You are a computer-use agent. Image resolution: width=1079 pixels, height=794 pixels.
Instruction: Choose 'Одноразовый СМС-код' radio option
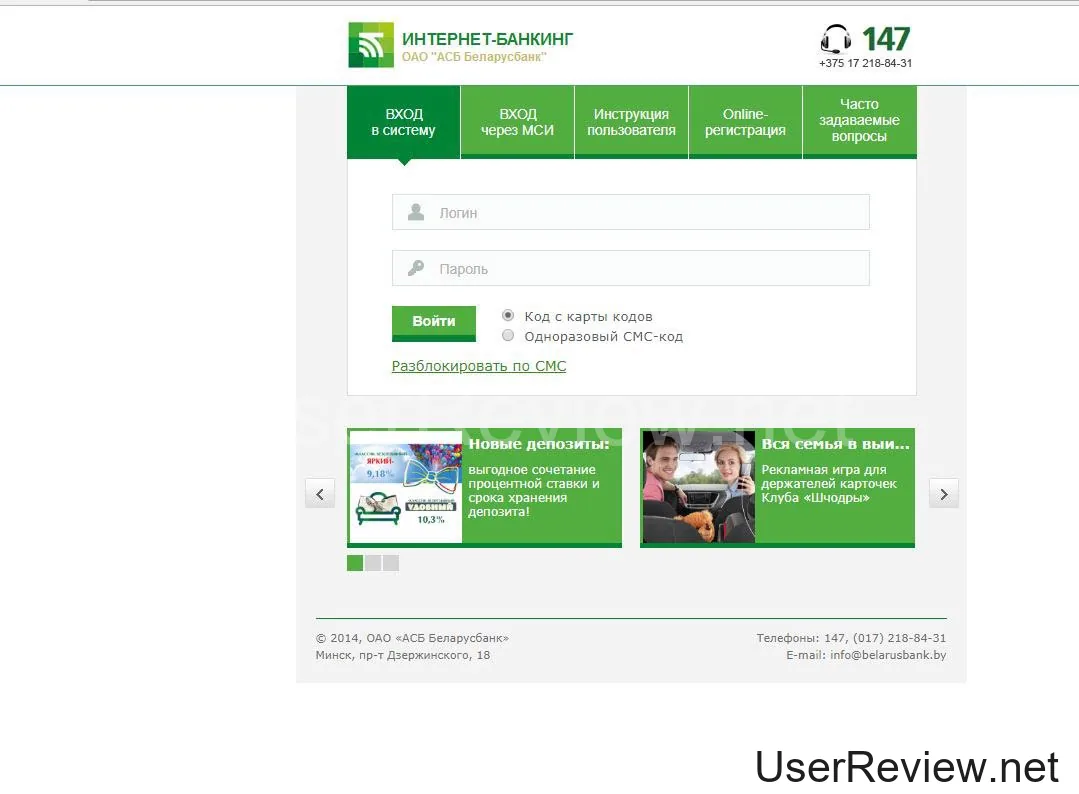click(508, 336)
